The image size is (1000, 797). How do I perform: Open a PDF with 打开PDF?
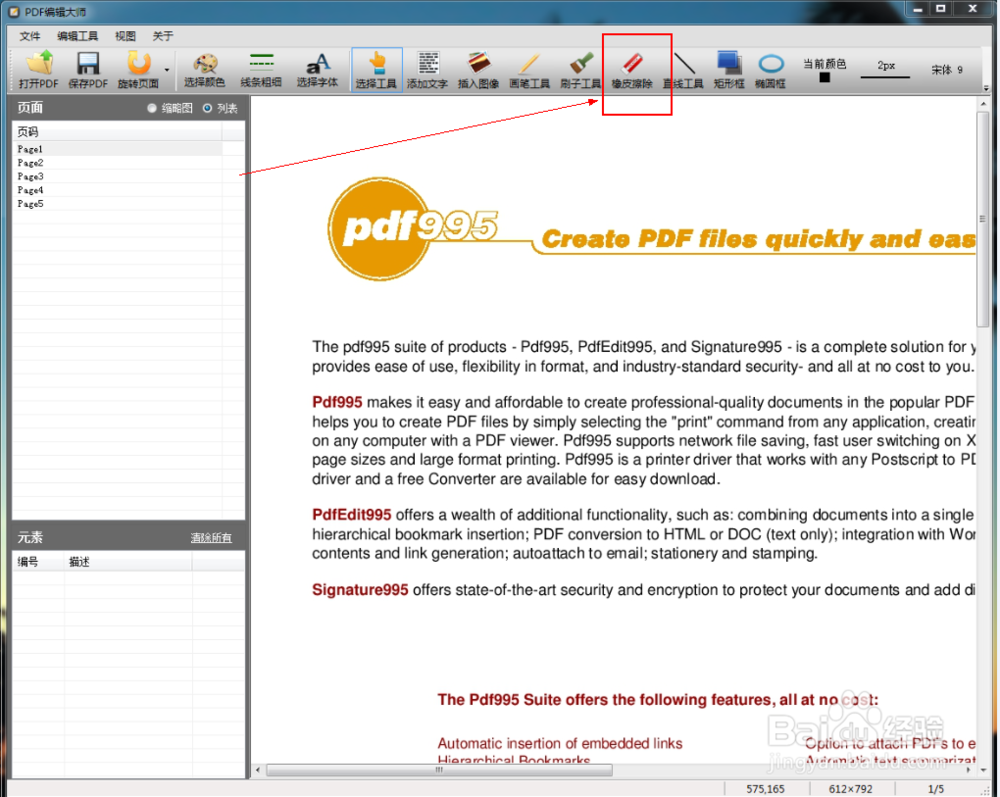[39, 69]
